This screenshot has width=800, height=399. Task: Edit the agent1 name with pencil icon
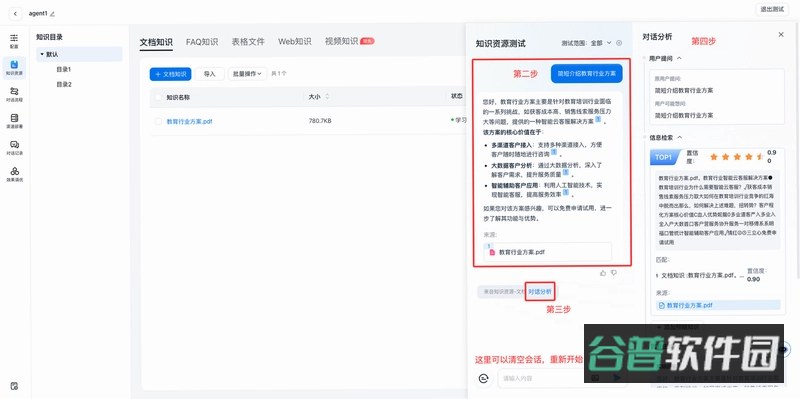coord(52,14)
